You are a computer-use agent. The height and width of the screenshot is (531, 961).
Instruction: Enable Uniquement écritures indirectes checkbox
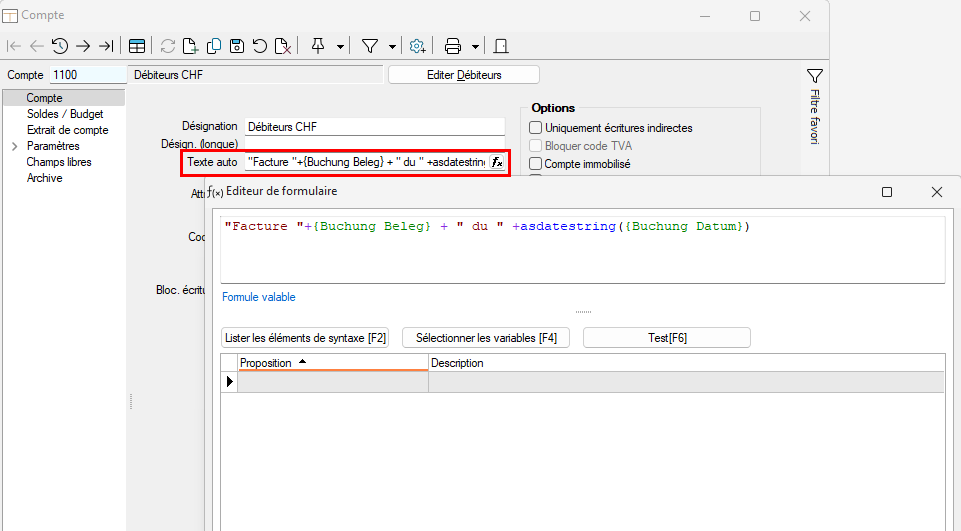536,128
